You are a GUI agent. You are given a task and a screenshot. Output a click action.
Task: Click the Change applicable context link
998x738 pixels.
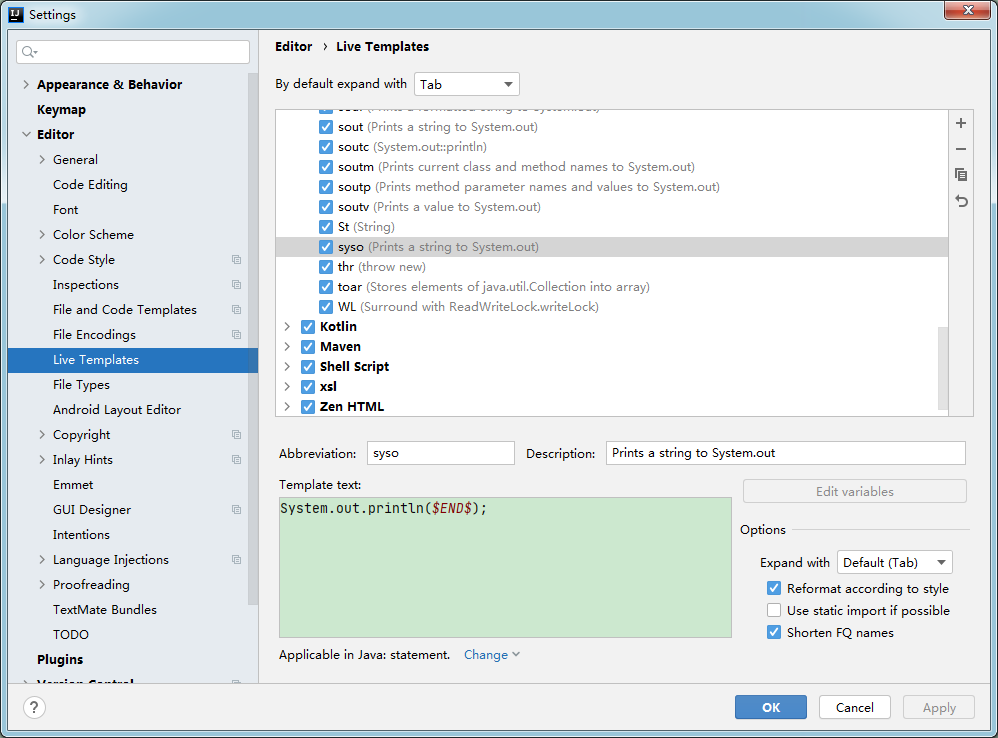[x=491, y=655]
